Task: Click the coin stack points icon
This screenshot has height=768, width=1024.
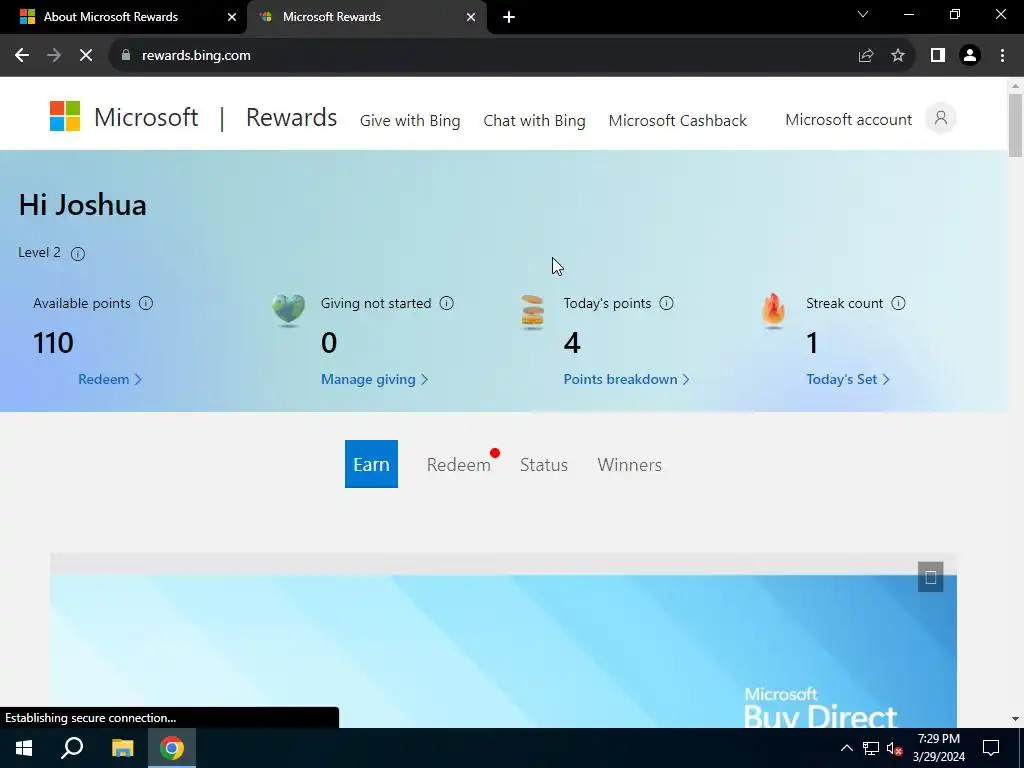Action: (532, 312)
